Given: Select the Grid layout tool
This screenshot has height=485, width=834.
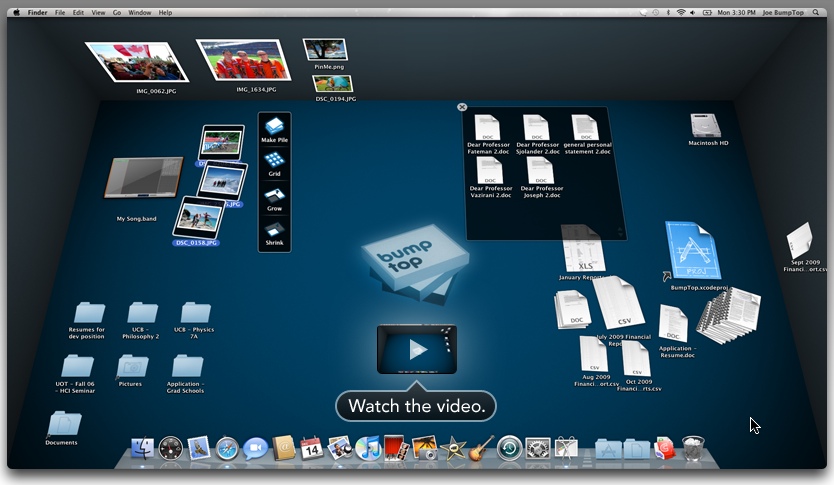Looking at the screenshot, I should click(274, 164).
